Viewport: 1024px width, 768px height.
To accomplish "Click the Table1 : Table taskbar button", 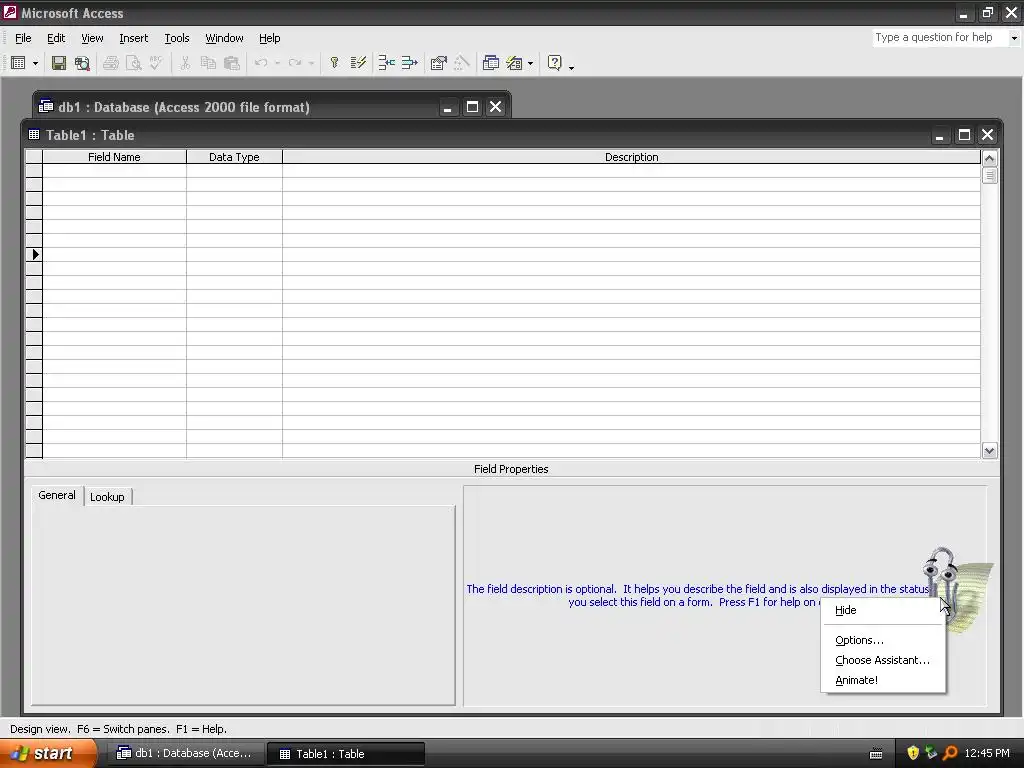I will coord(346,754).
